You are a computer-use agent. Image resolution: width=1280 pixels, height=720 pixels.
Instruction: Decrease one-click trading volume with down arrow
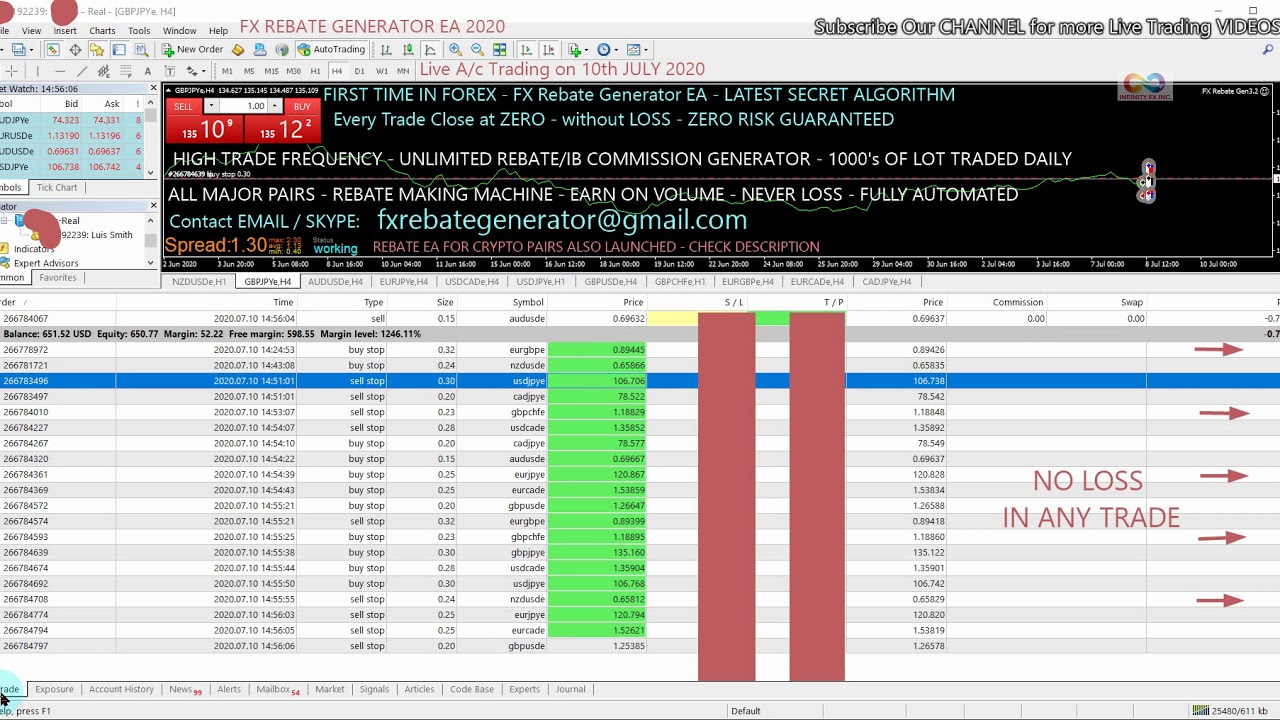pos(210,106)
